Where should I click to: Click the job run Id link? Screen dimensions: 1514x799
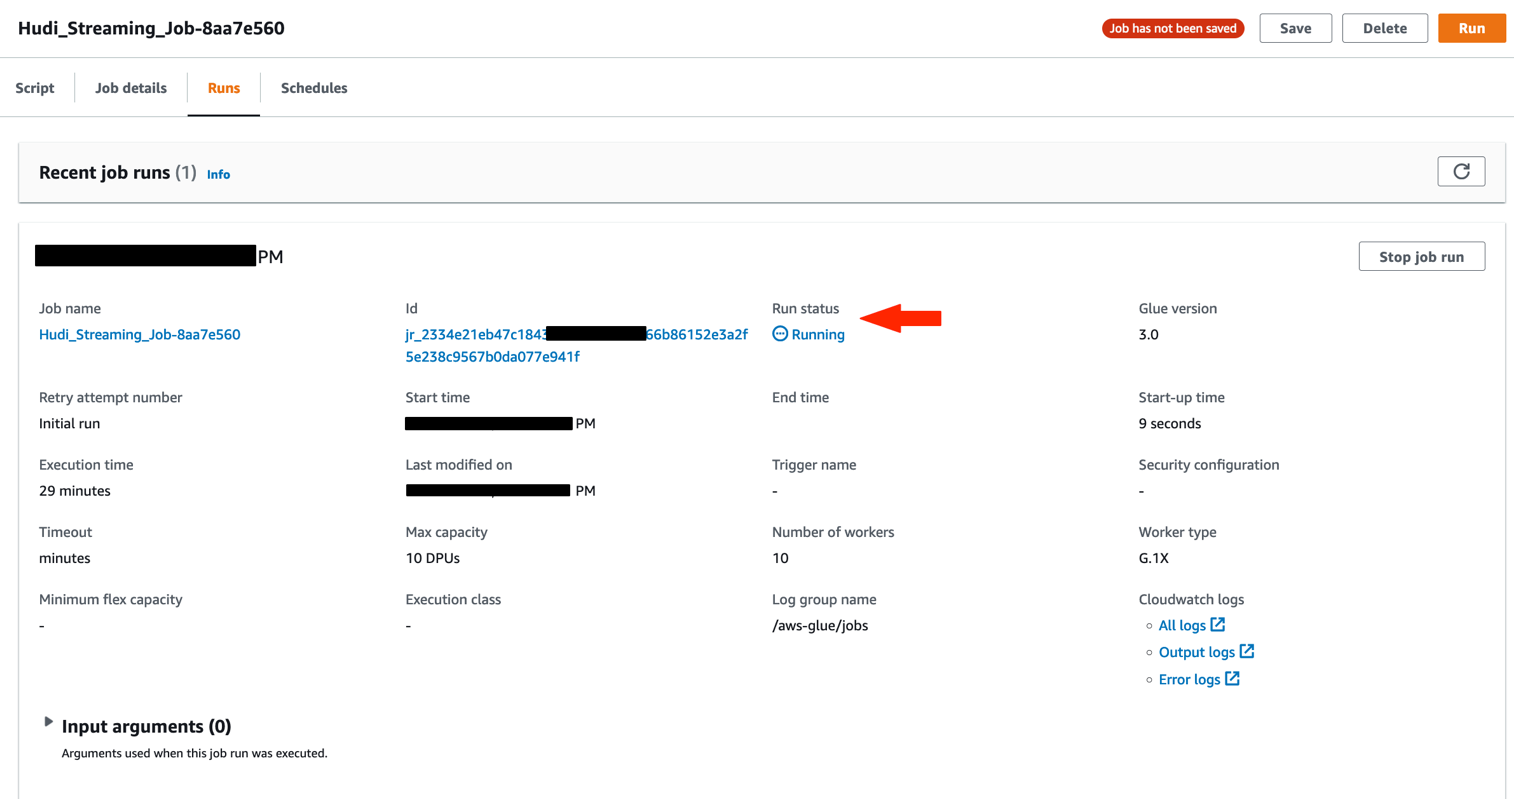point(576,345)
